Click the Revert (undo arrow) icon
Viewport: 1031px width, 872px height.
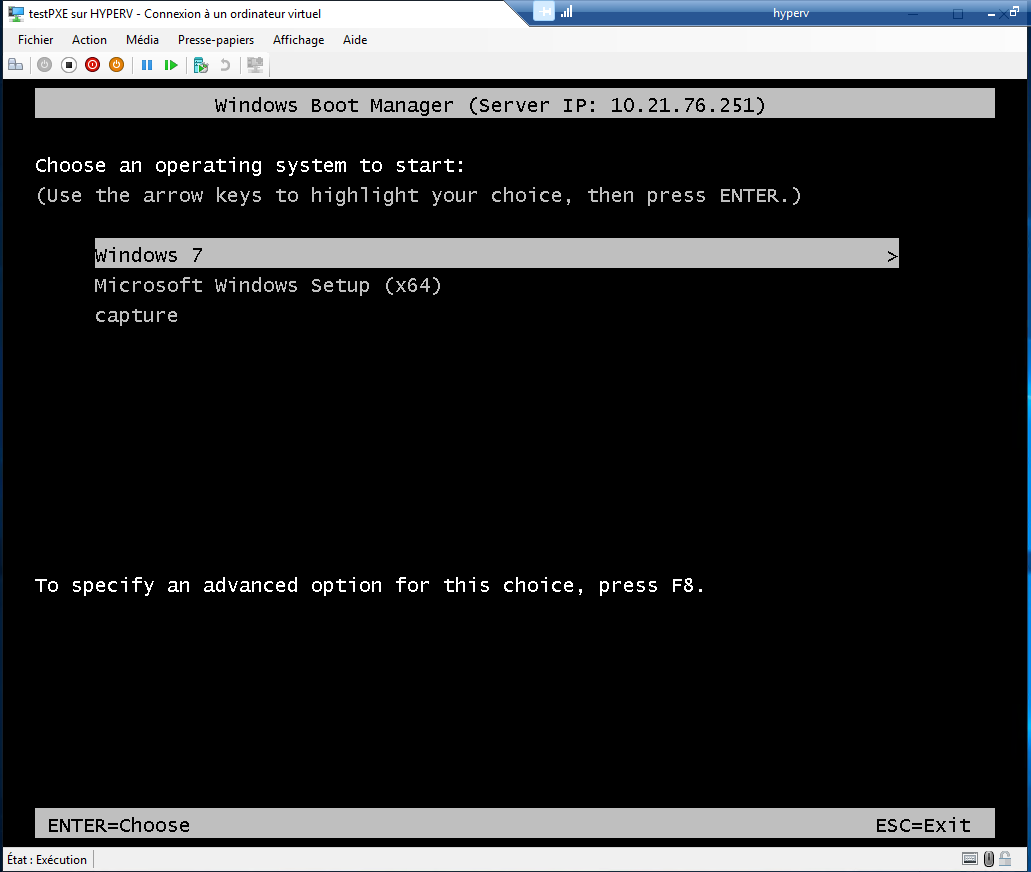click(x=225, y=65)
